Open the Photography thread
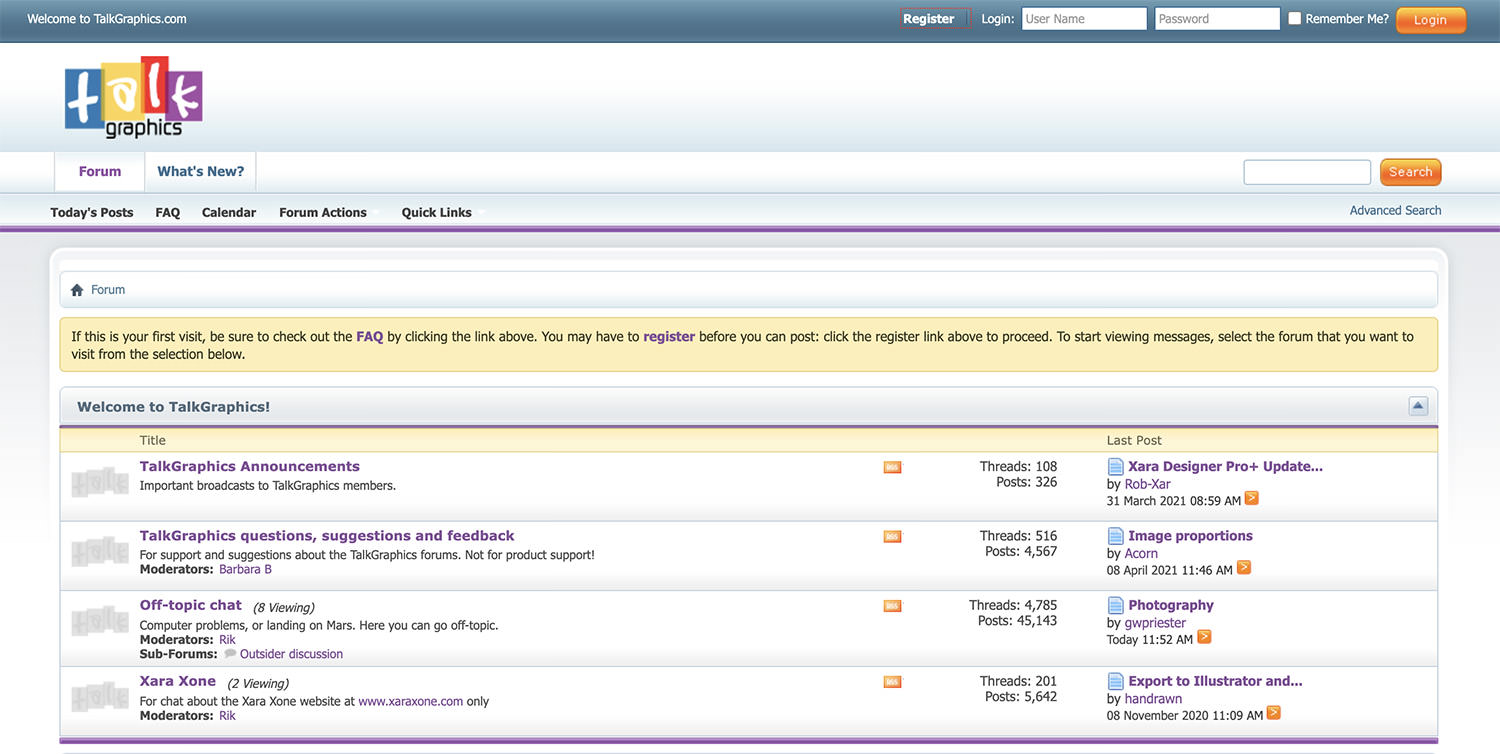The image size is (1500, 754). (x=1171, y=605)
